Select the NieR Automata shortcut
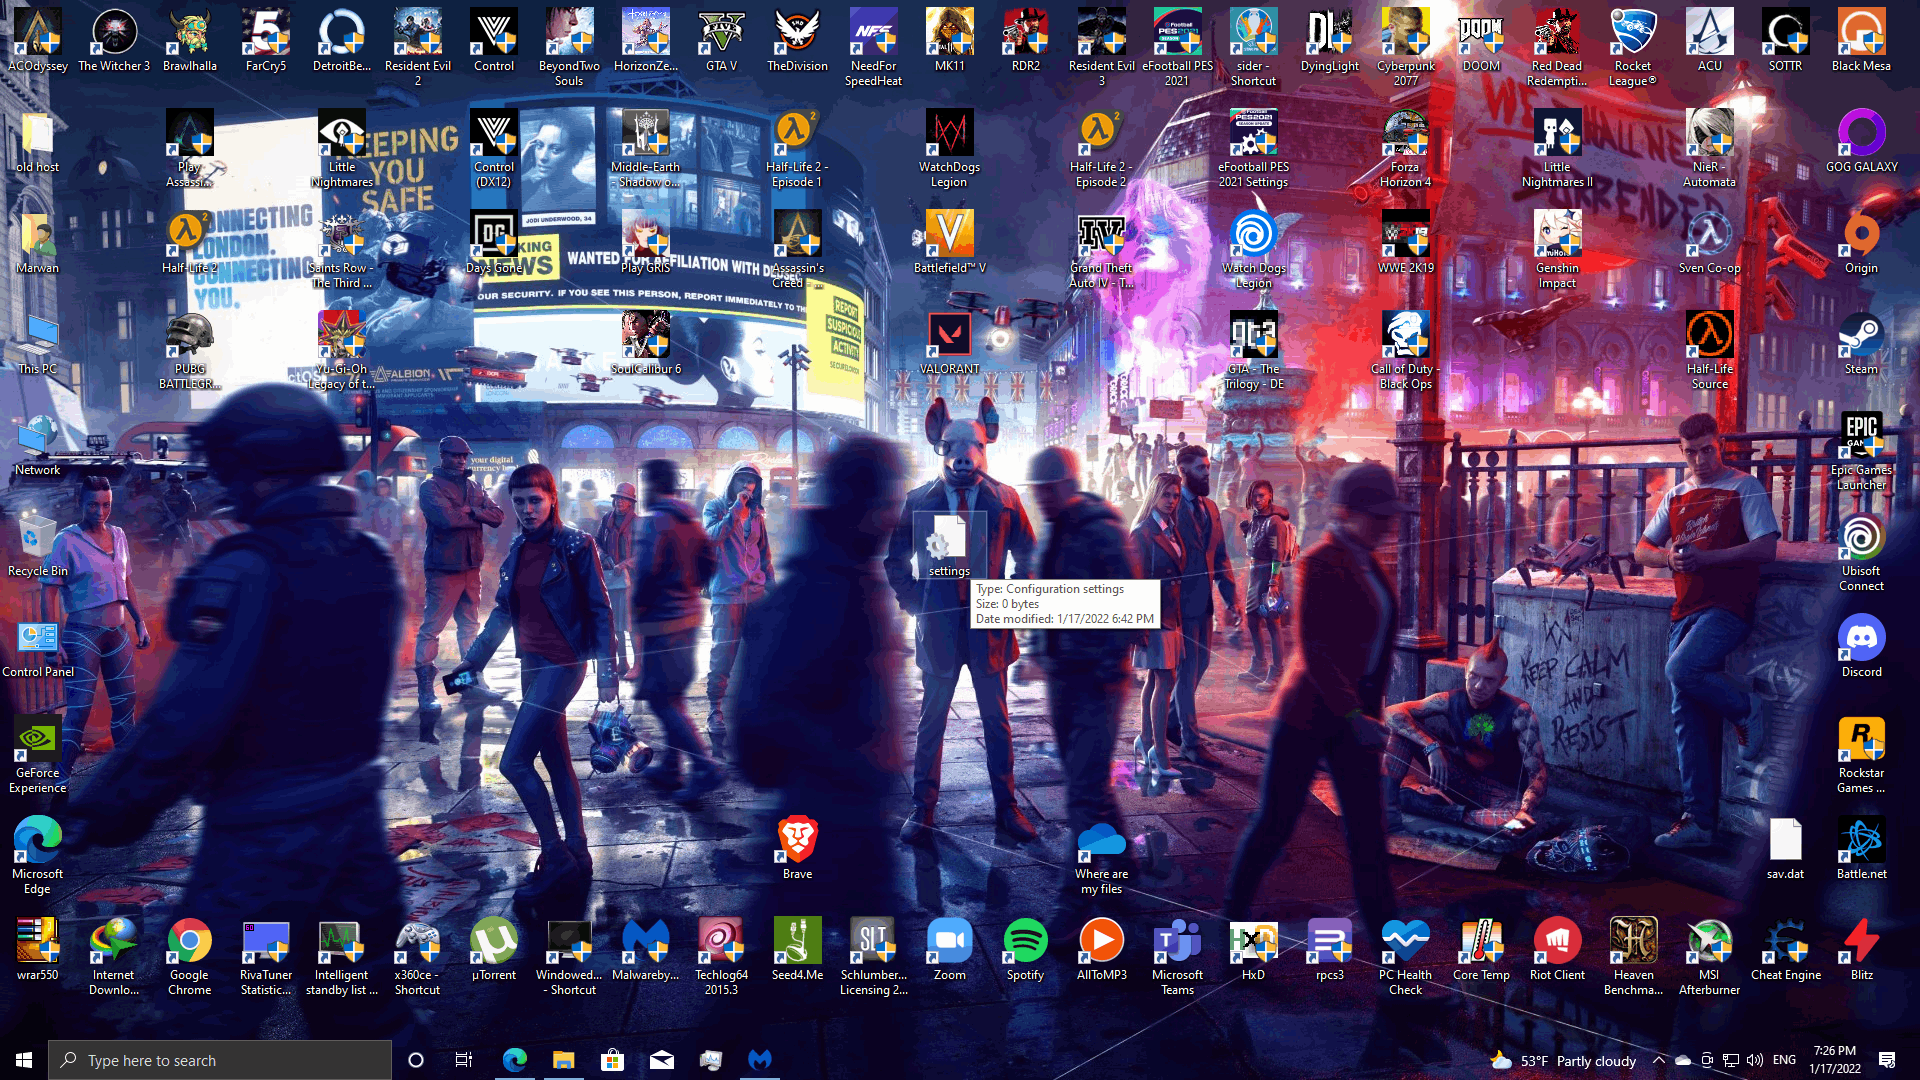This screenshot has height=1080, width=1920. [1709, 149]
